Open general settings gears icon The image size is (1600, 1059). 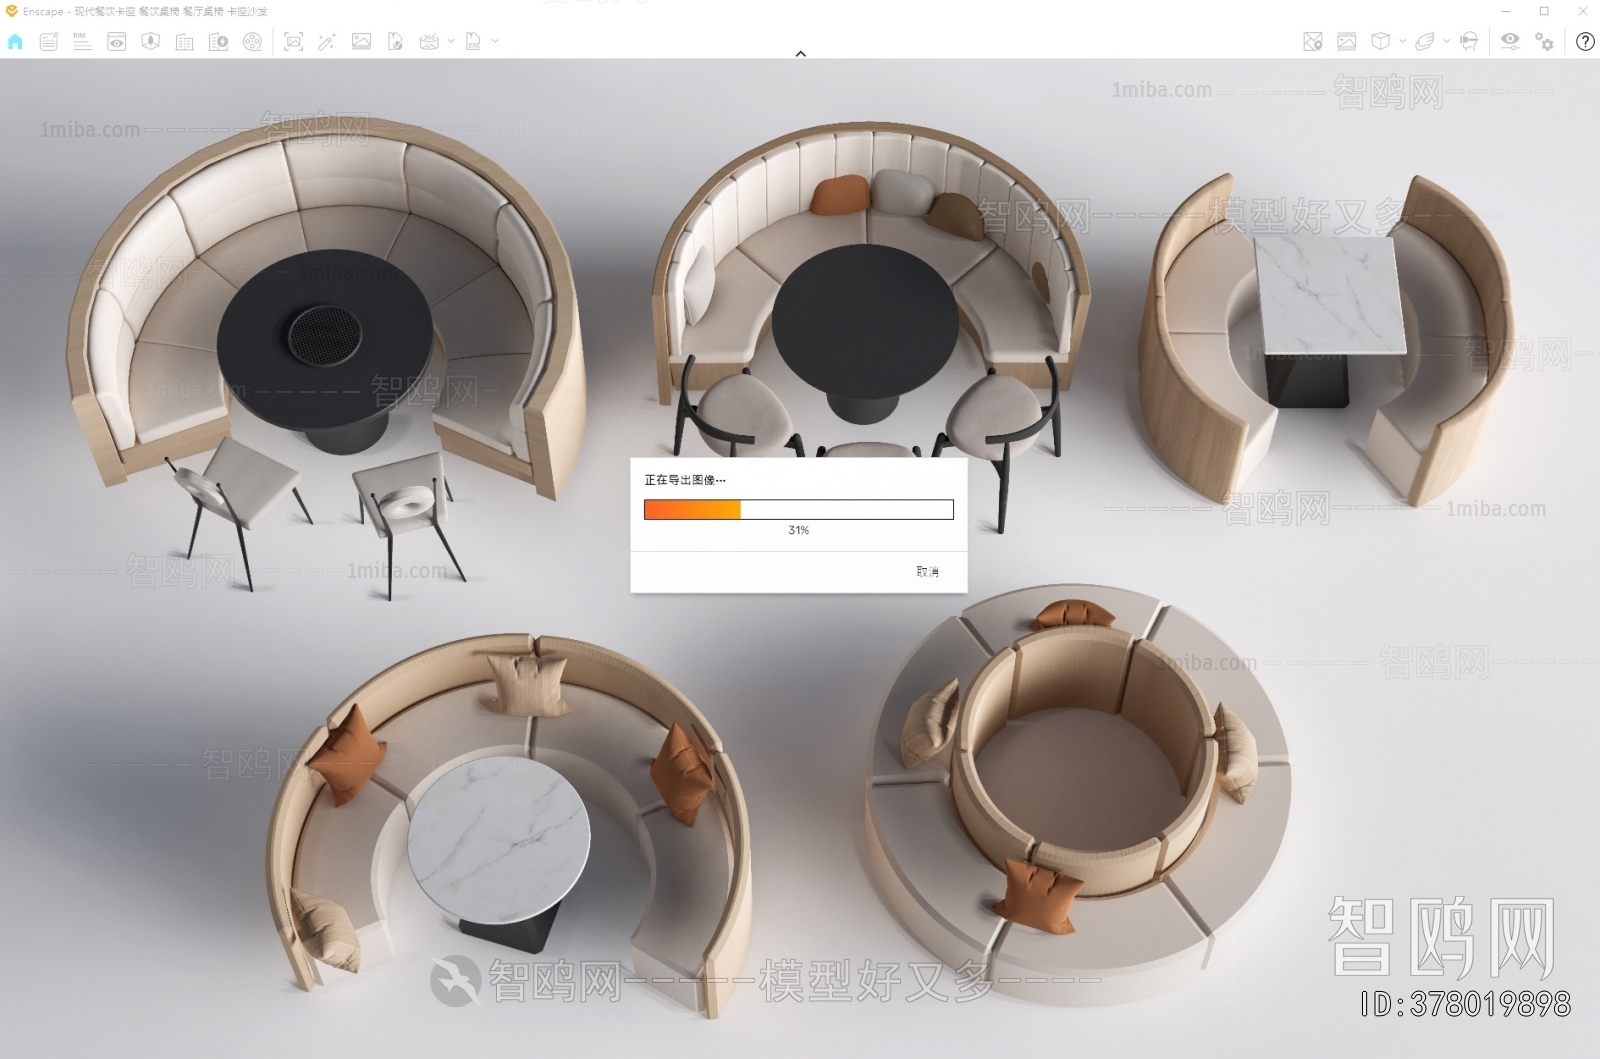point(1545,41)
